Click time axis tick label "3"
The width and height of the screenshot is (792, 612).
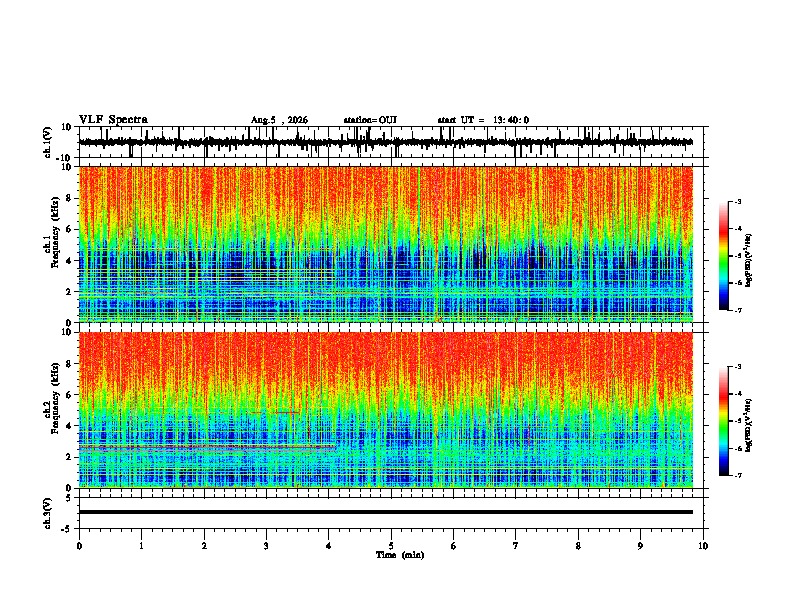click(266, 546)
